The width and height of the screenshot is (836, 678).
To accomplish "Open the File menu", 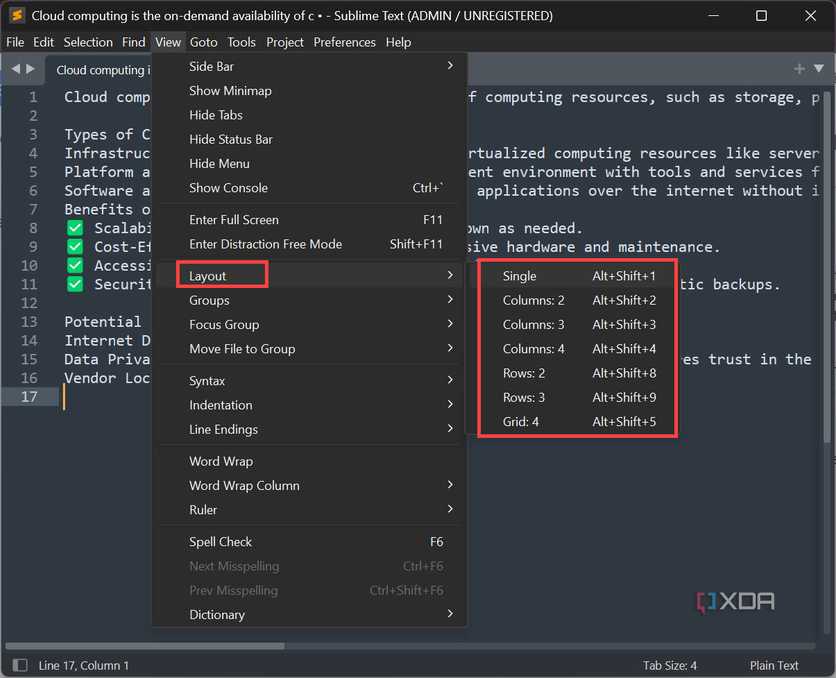I will [x=15, y=42].
